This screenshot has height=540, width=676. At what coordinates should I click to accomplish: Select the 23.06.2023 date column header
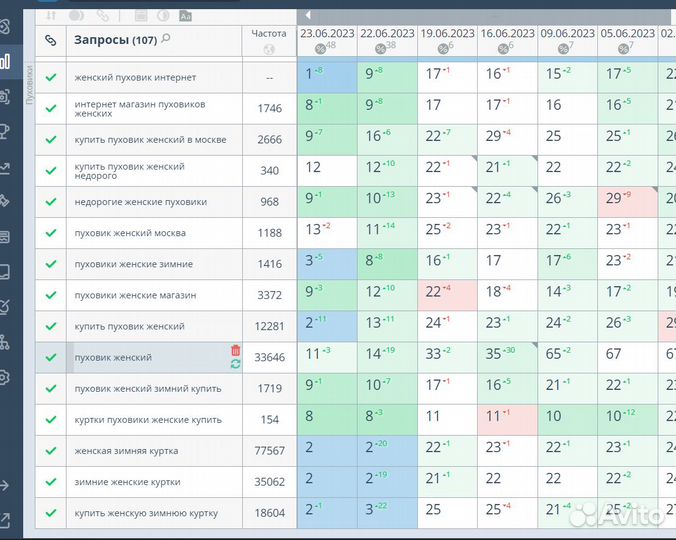[x=326, y=33]
